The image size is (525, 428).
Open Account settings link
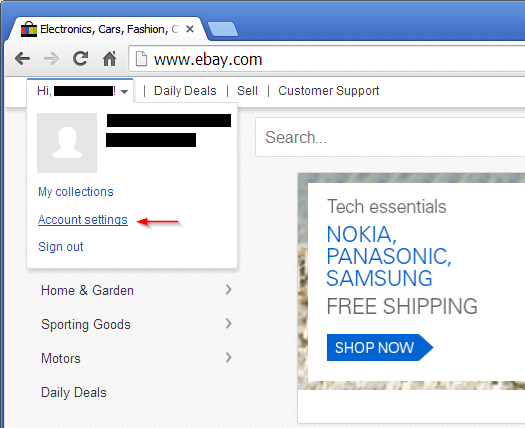[x=83, y=220]
